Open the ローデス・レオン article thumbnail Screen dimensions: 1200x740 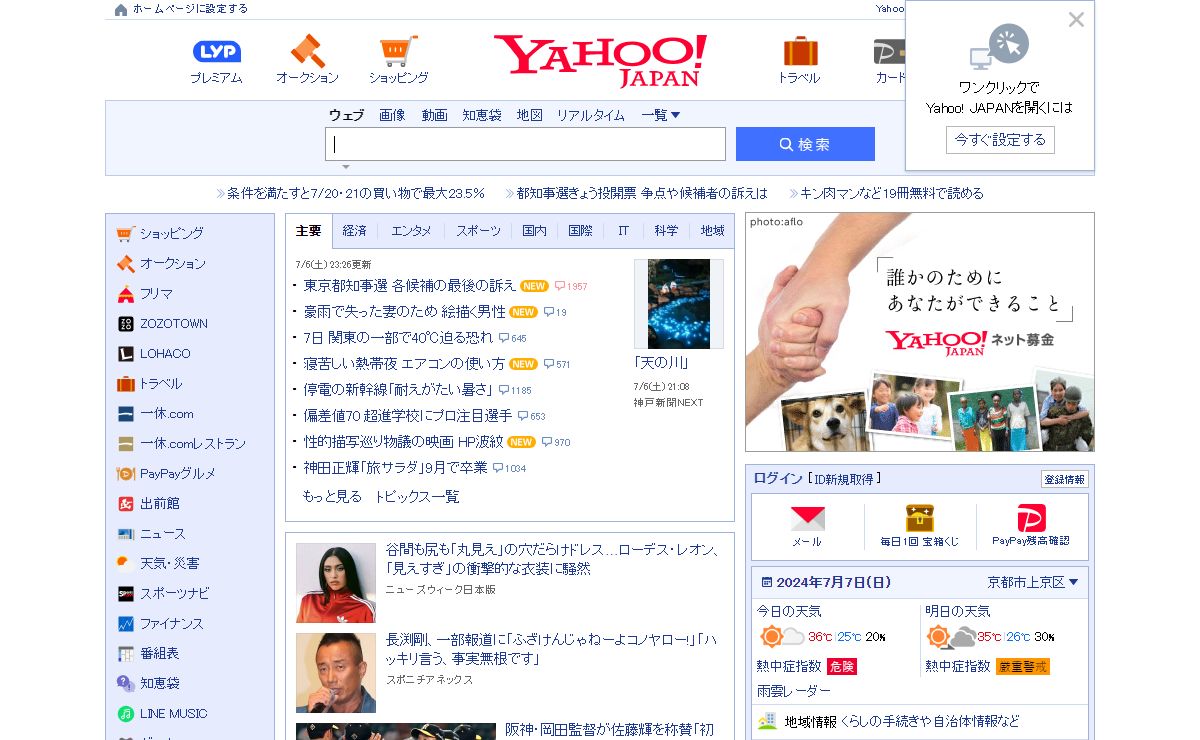[336, 583]
